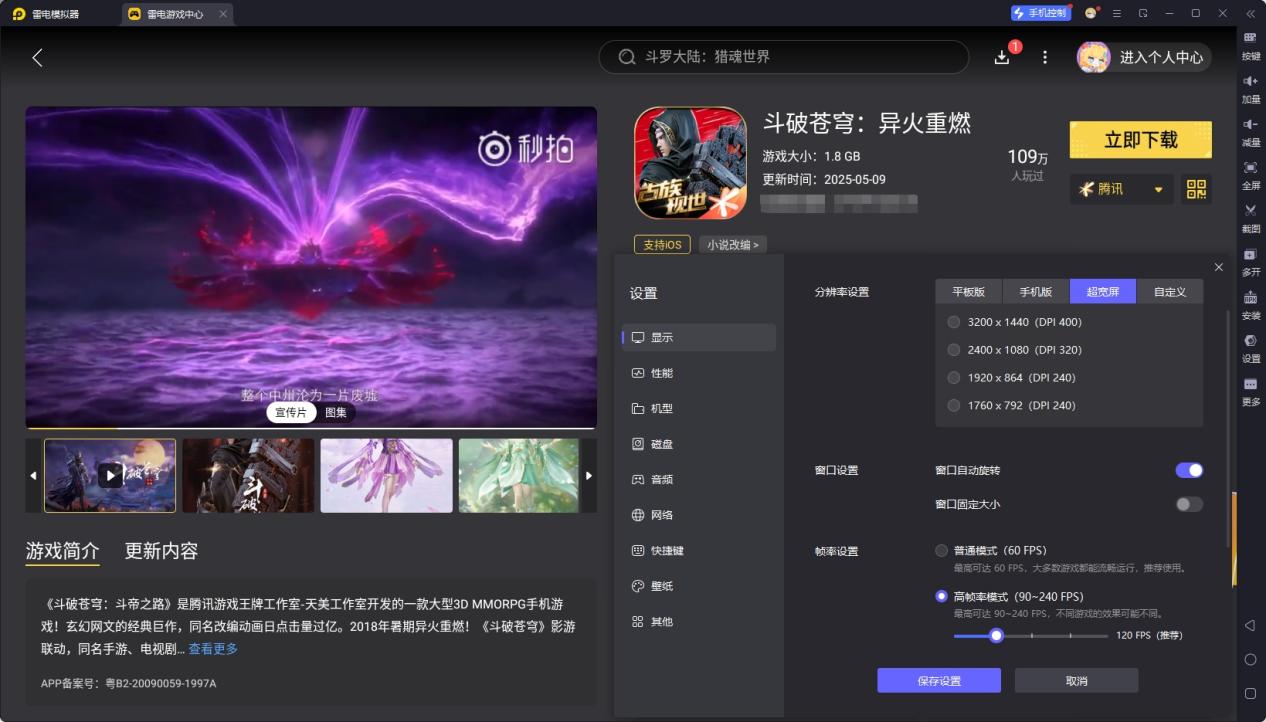Open the 壁纸 settings section

coord(699,586)
